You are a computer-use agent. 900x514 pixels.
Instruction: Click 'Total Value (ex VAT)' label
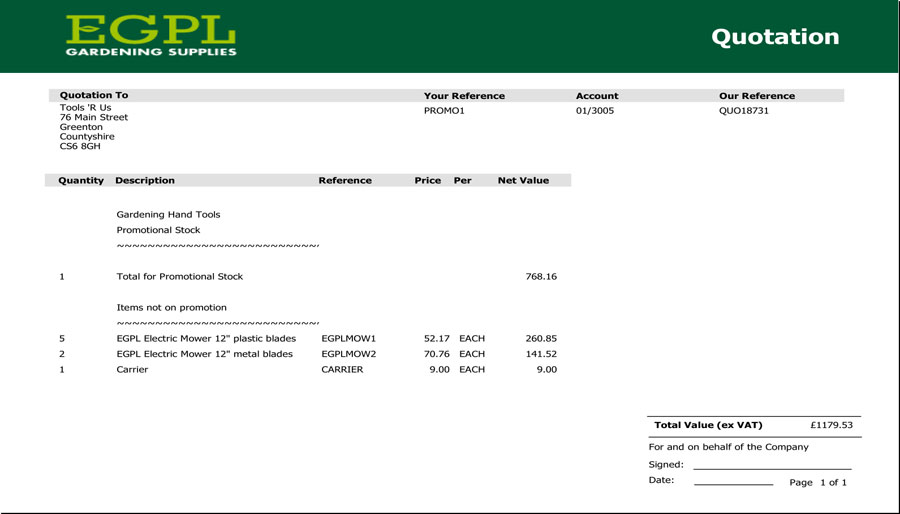(708, 426)
